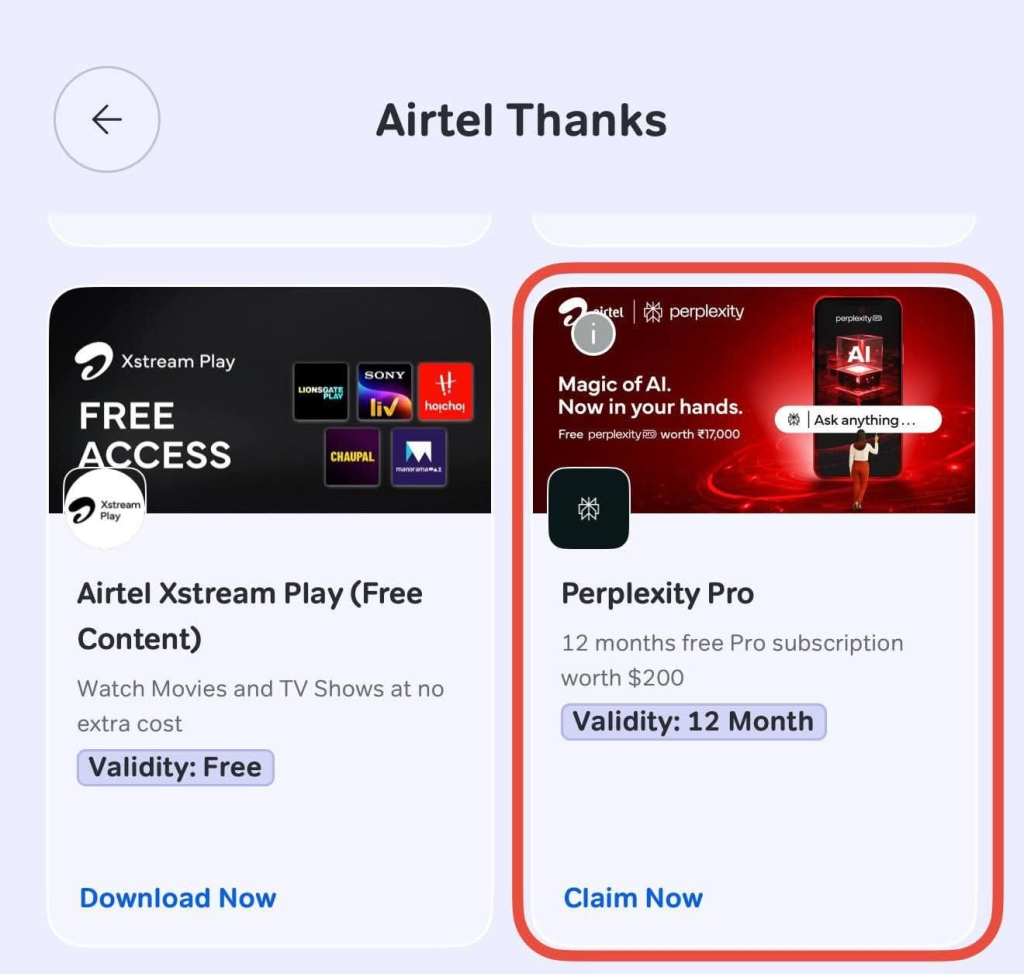
Task: Click Download Now for Xstream Play
Action: pyautogui.click(x=178, y=898)
